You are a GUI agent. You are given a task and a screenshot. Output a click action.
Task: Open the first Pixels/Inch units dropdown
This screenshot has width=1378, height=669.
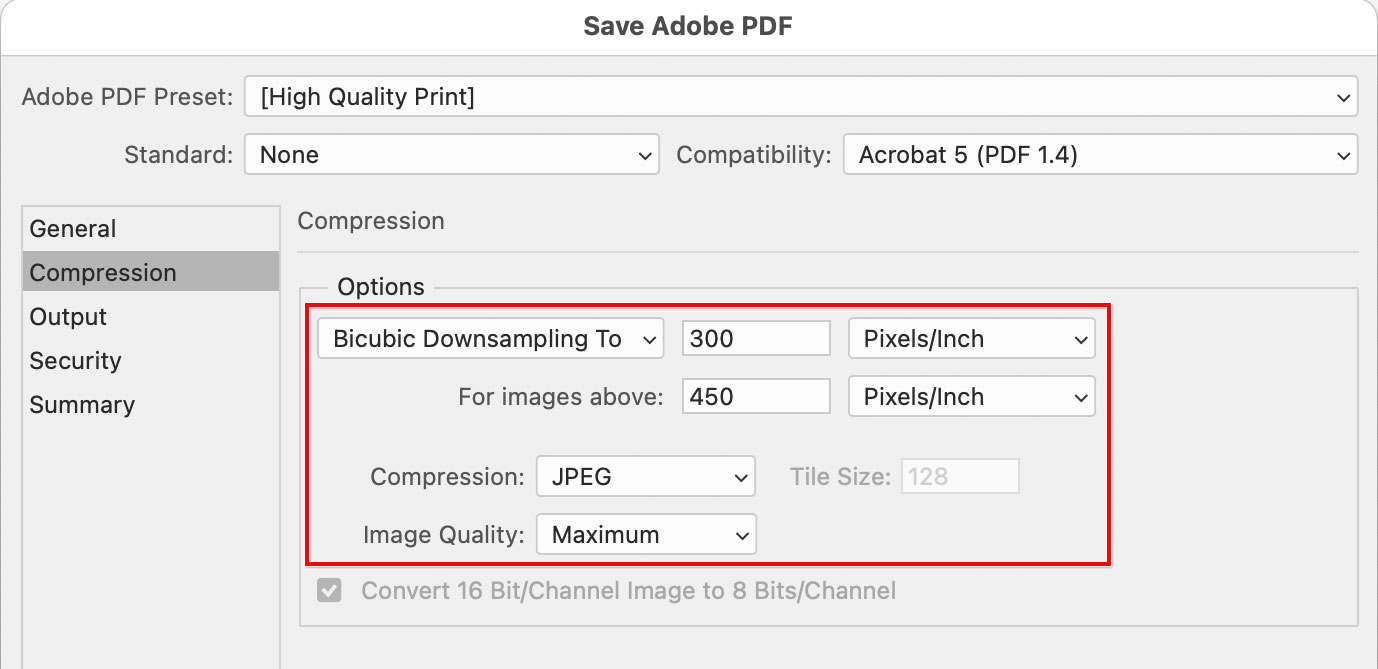[970, 338]
